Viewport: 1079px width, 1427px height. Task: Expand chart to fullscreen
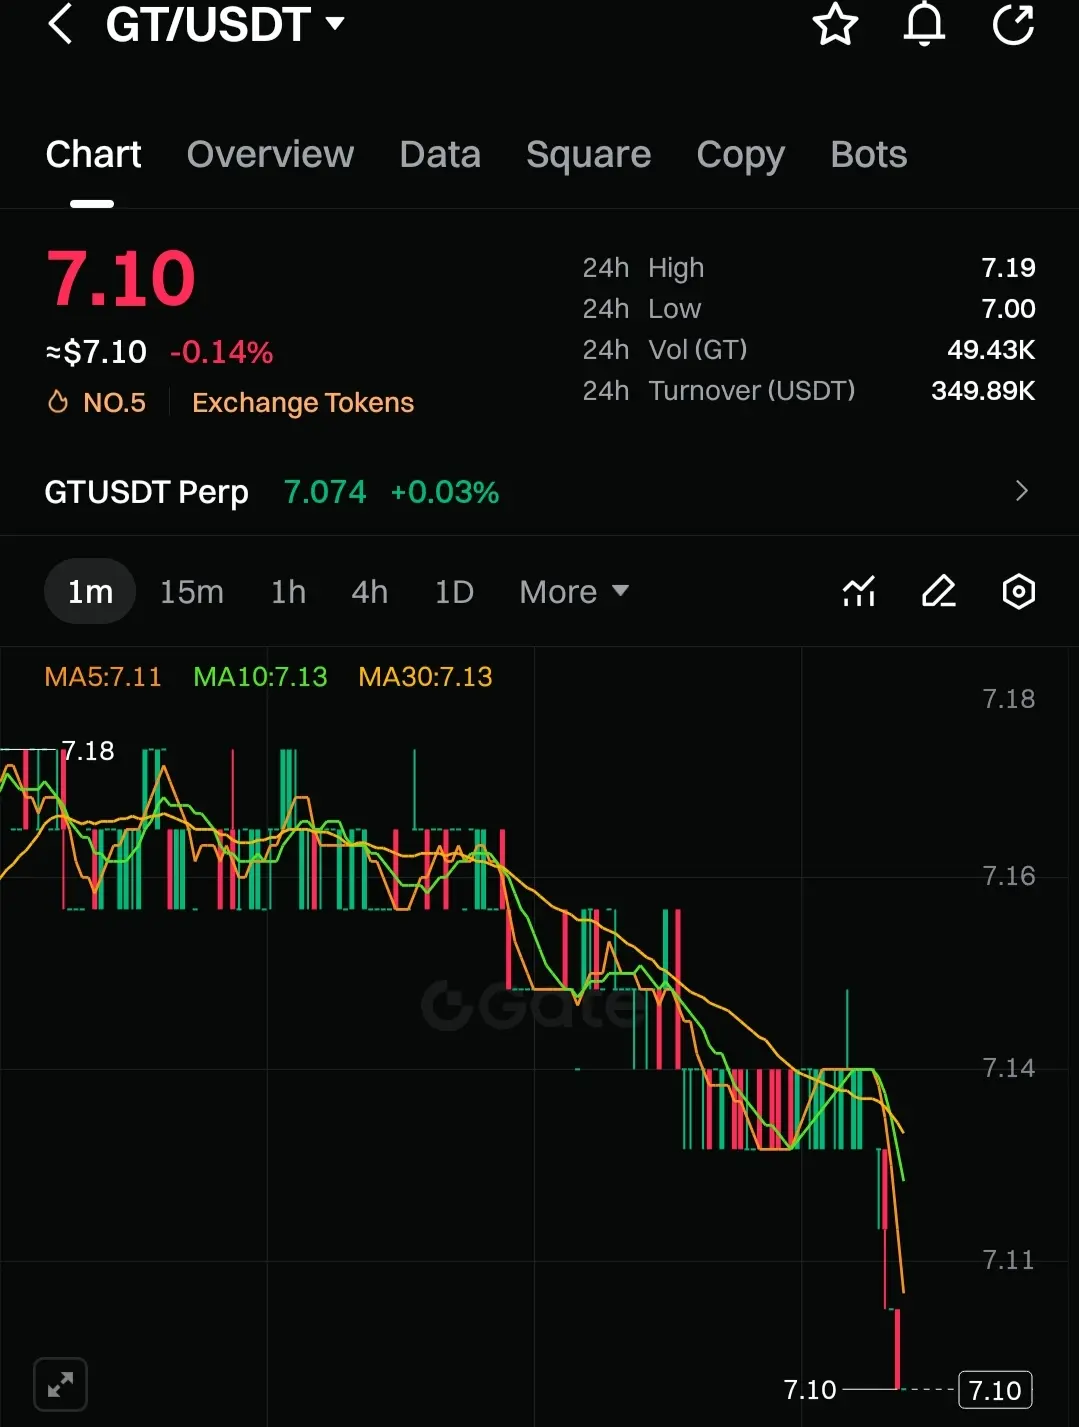[x=60, y=1384]
